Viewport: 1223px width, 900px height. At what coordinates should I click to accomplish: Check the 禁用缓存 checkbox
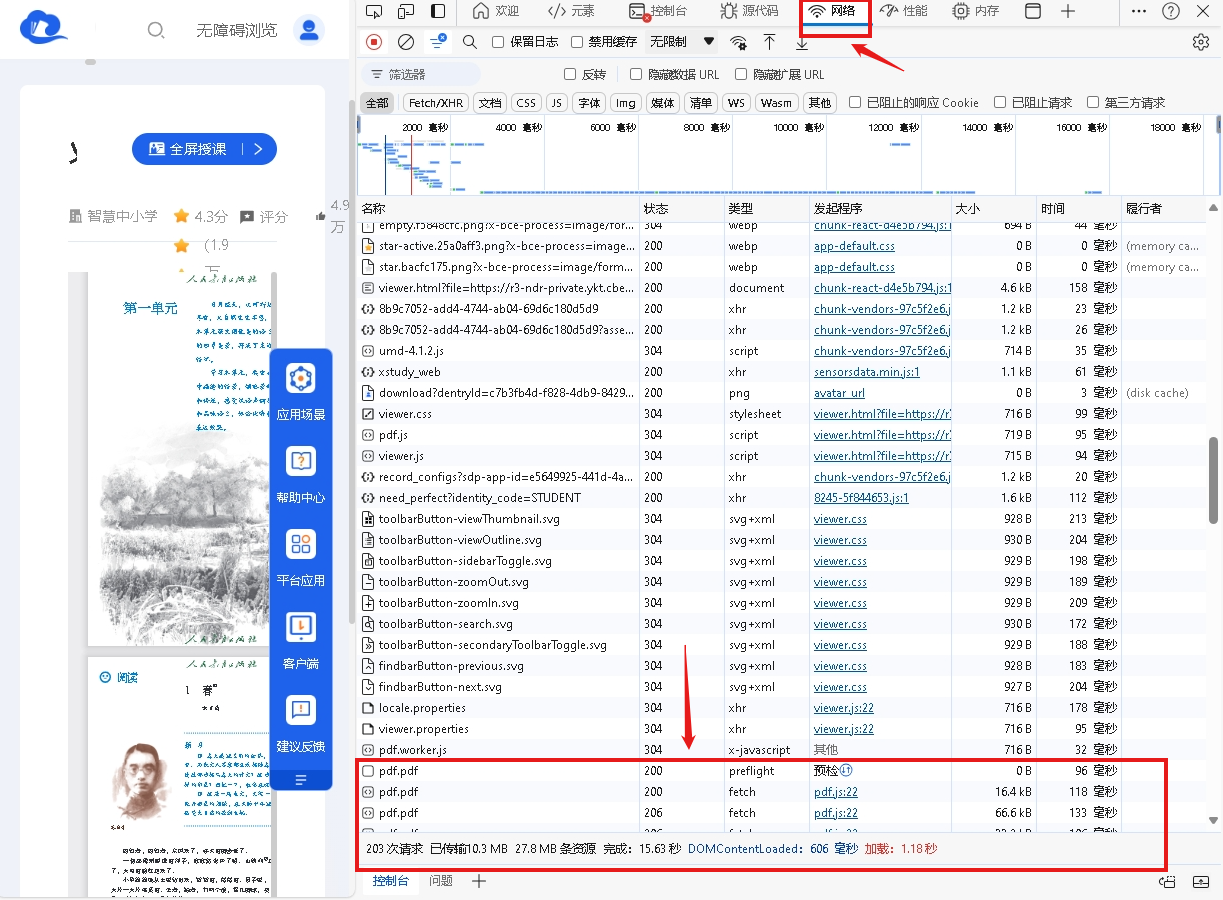click(577, 42)
